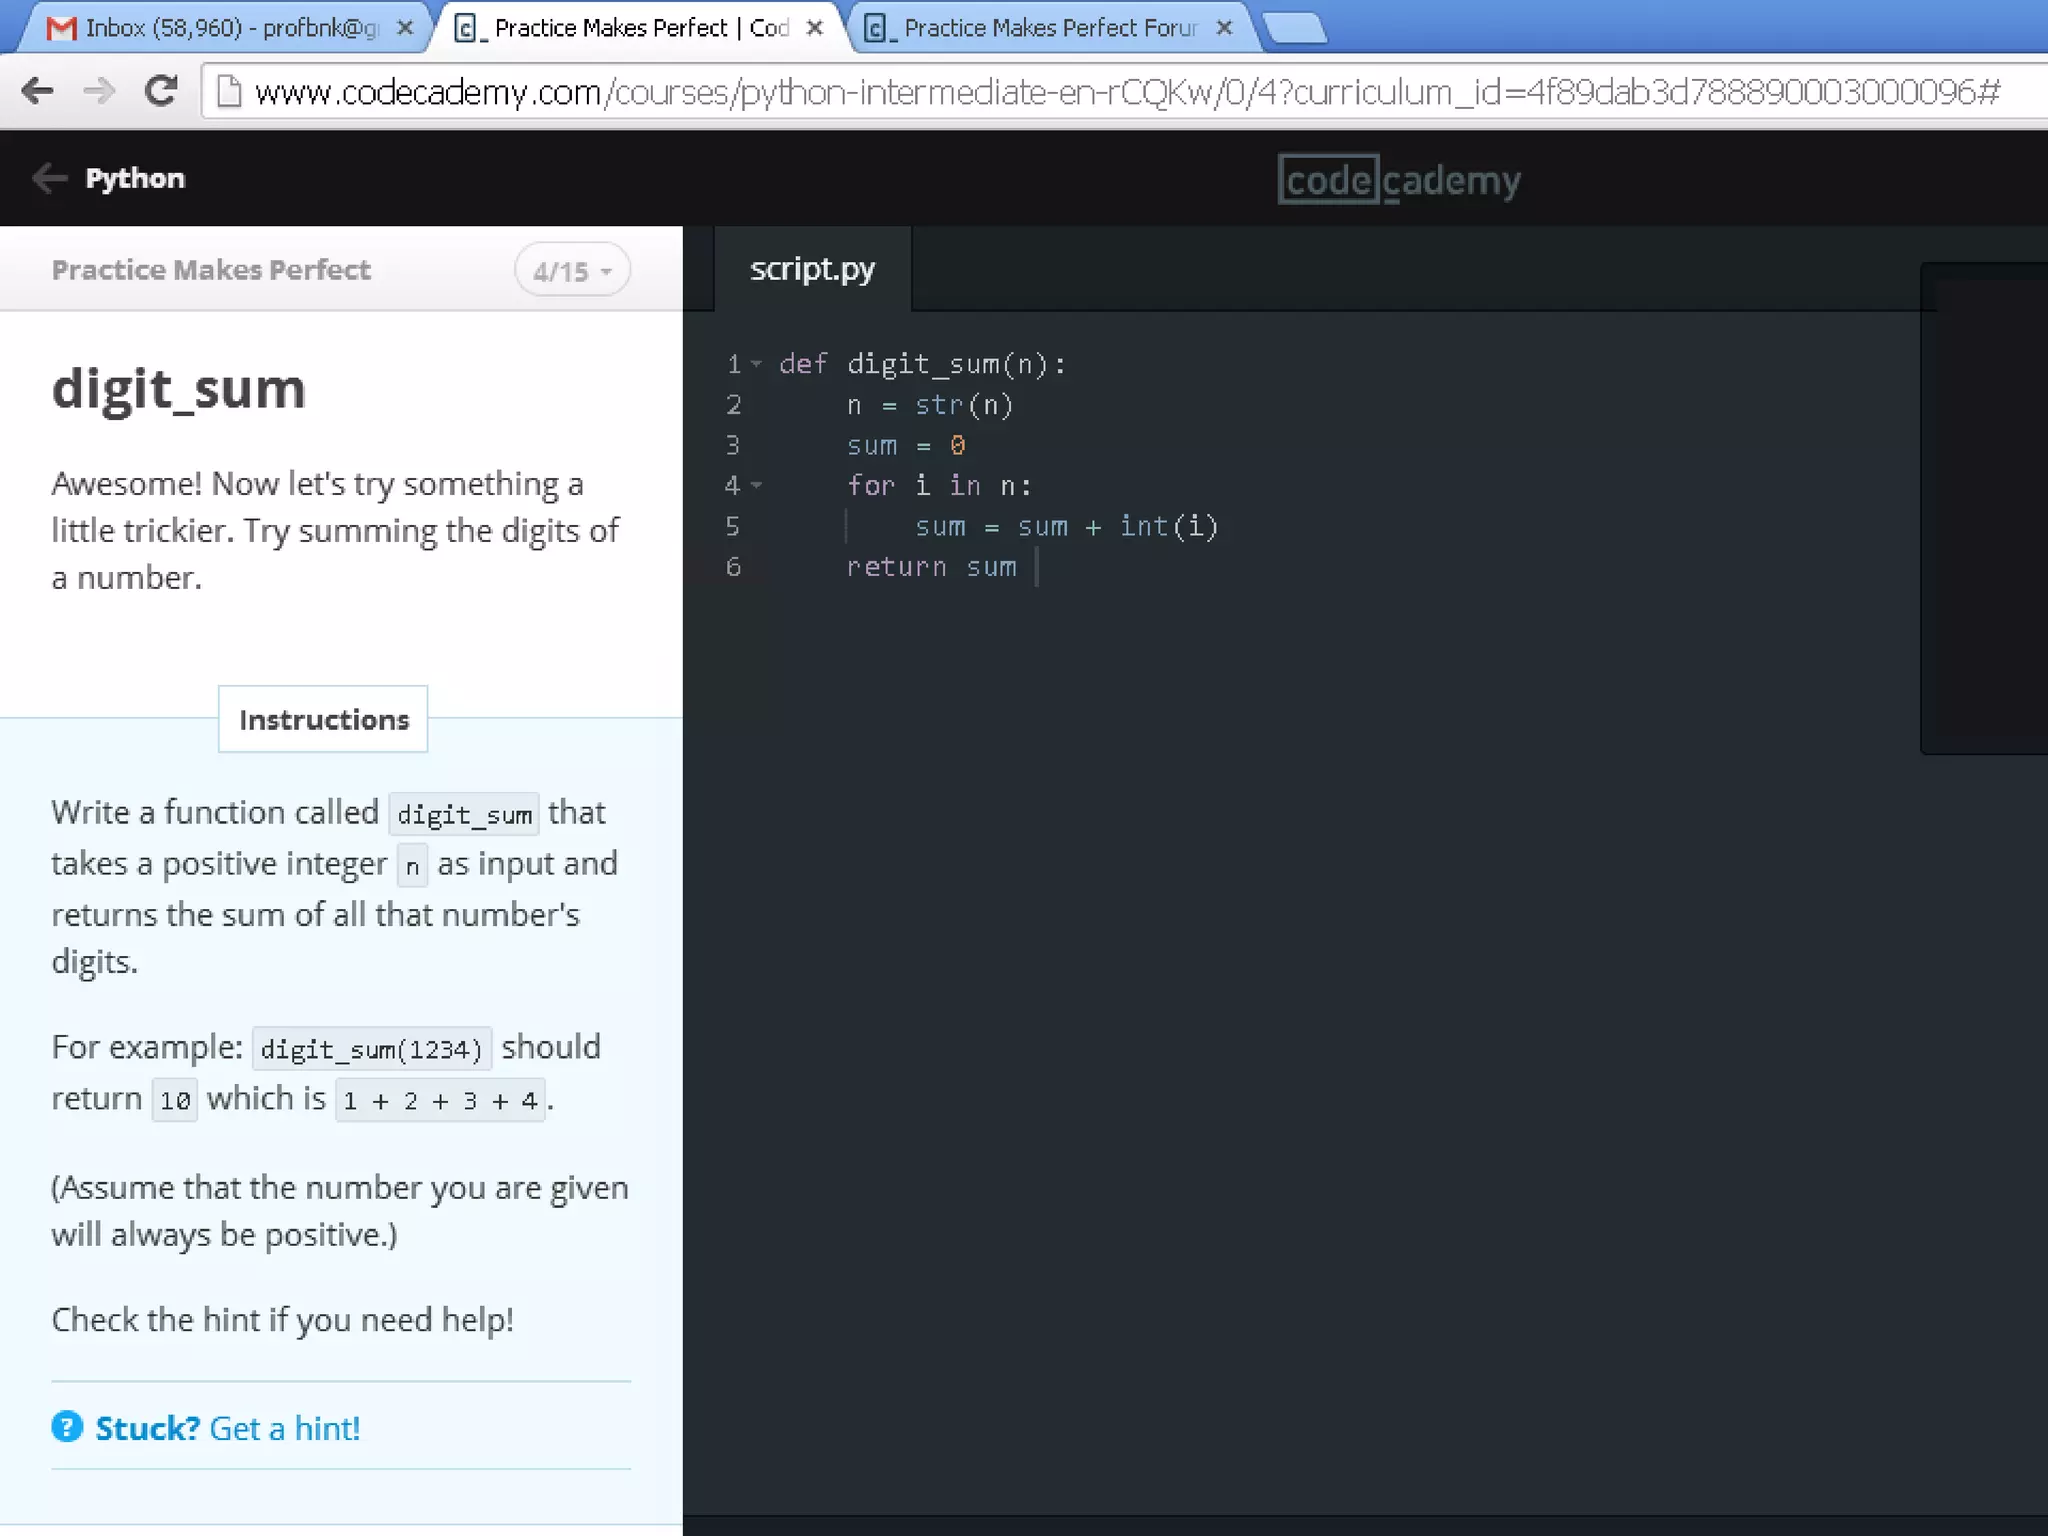Click the browser back arrow button
2048x1536 pixels.
[x=37, y=91]
